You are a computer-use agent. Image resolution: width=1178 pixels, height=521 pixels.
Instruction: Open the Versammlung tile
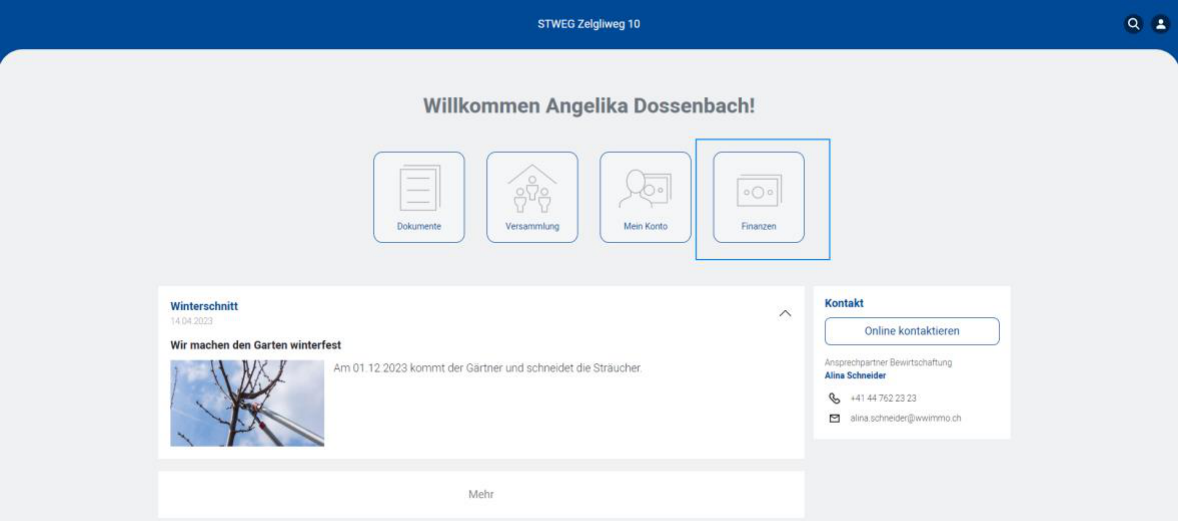532,197
